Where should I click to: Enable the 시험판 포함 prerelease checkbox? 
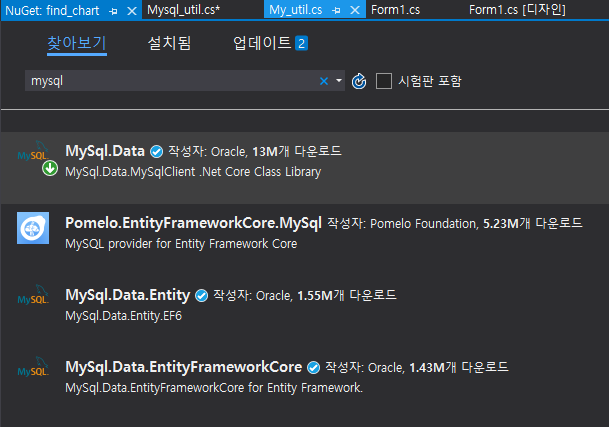[x=384, y=81]
